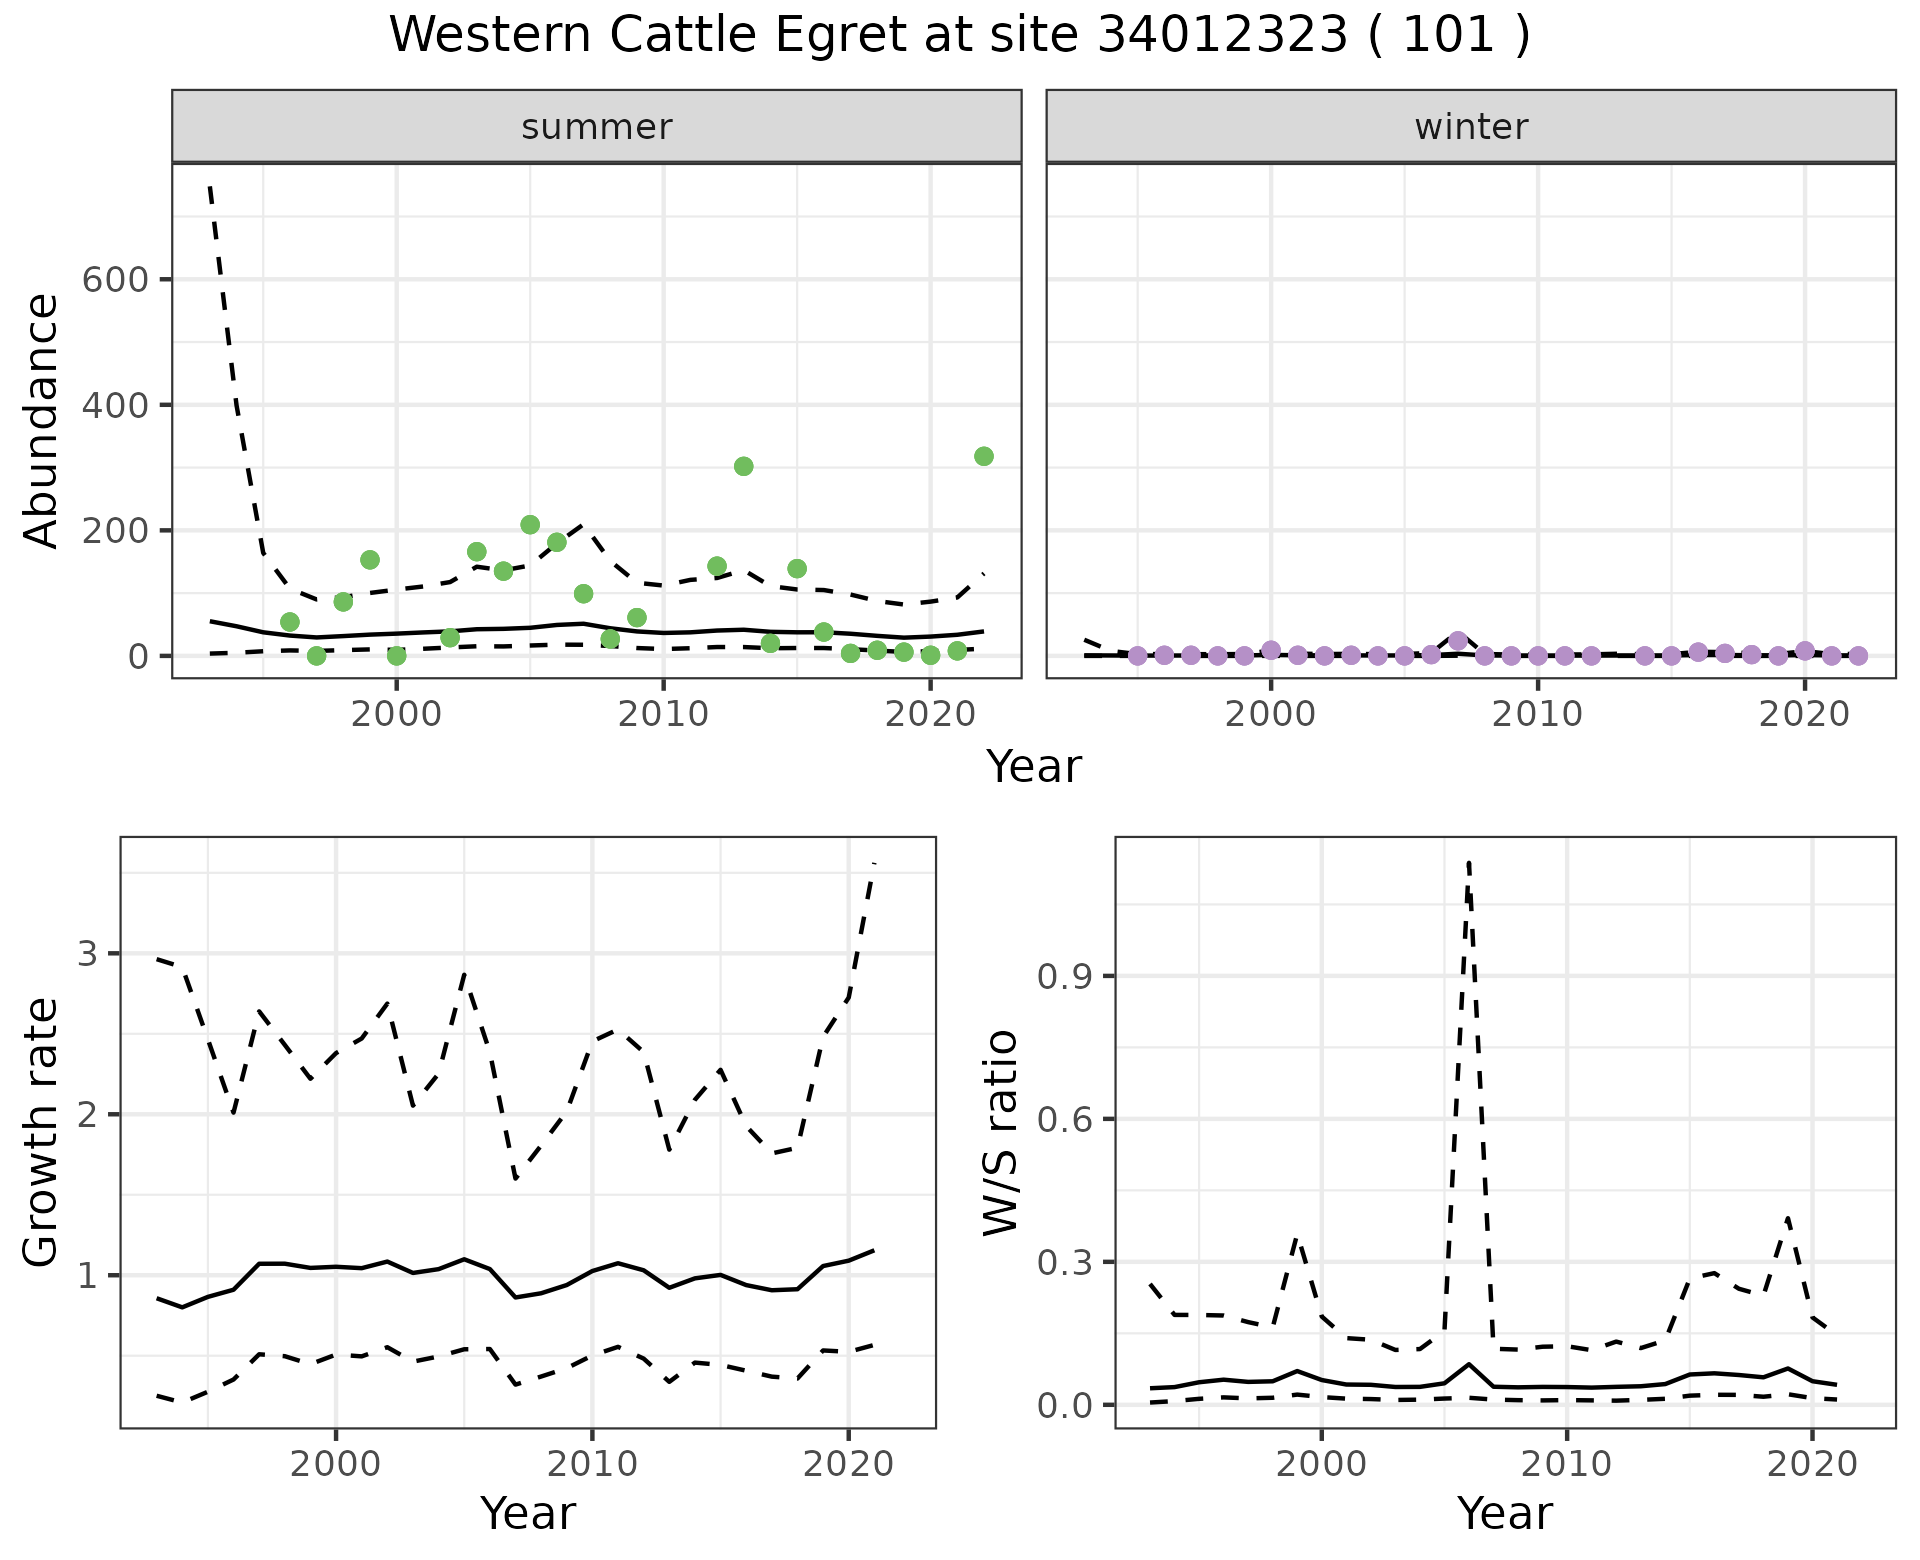Click the Year label below abundance panels

pos(1034,767)
